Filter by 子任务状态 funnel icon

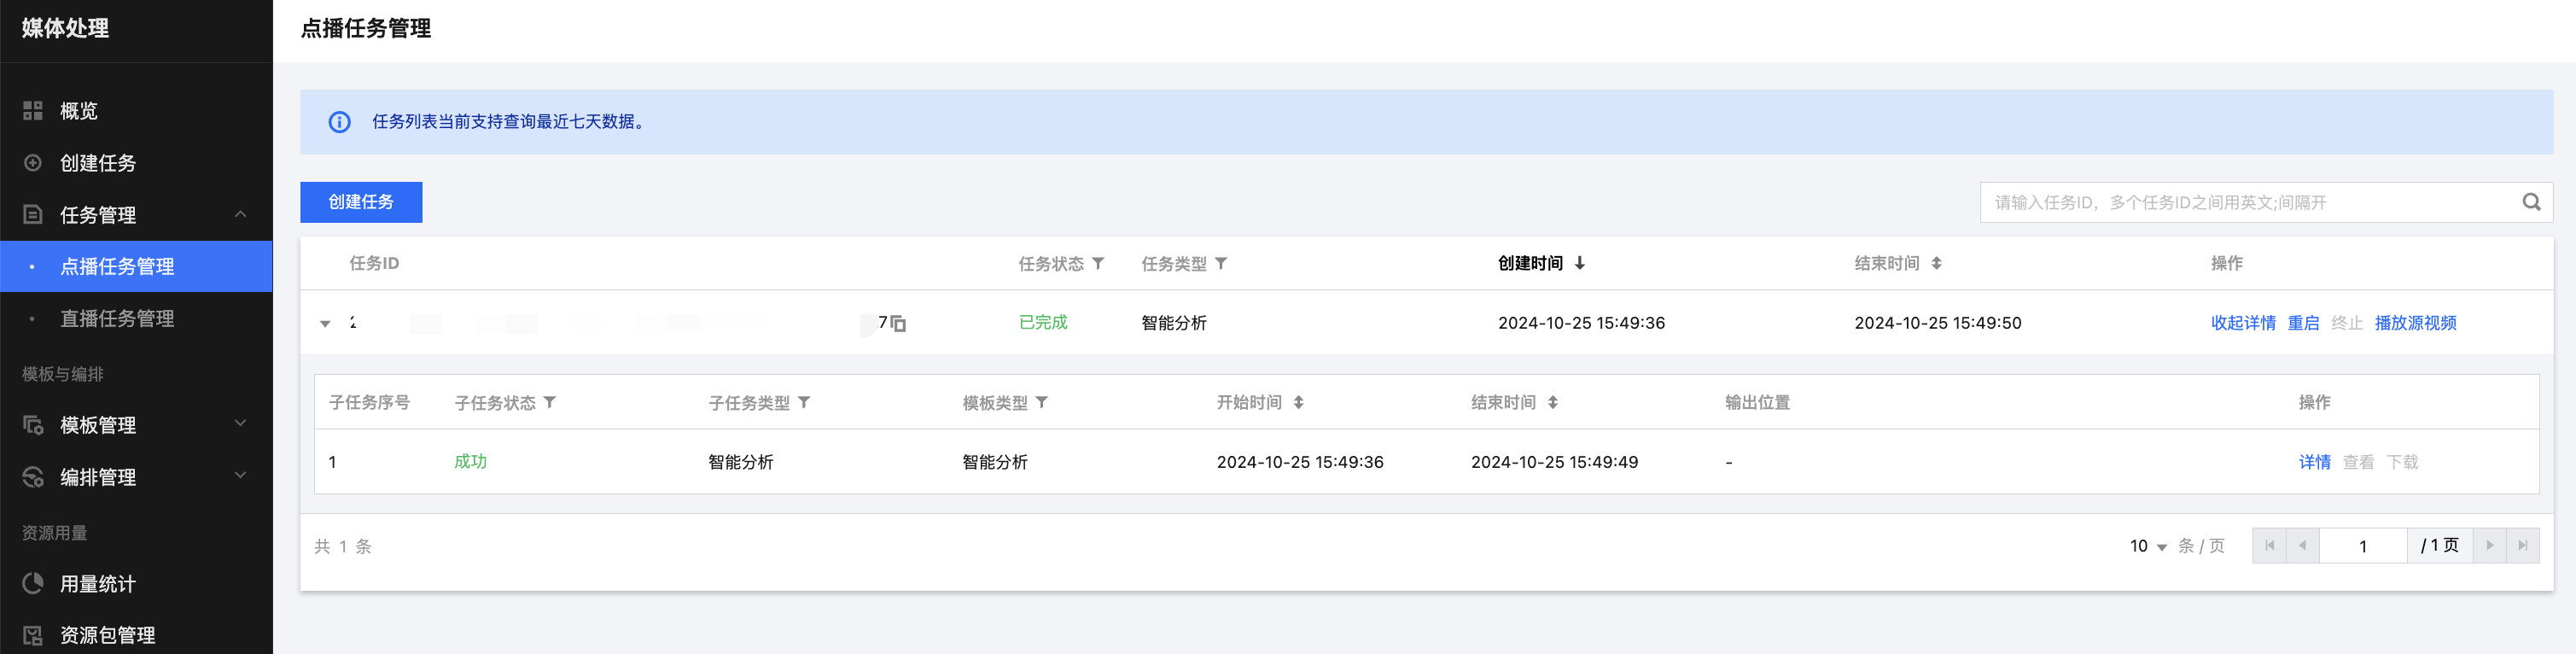click(x=550, y=402)
